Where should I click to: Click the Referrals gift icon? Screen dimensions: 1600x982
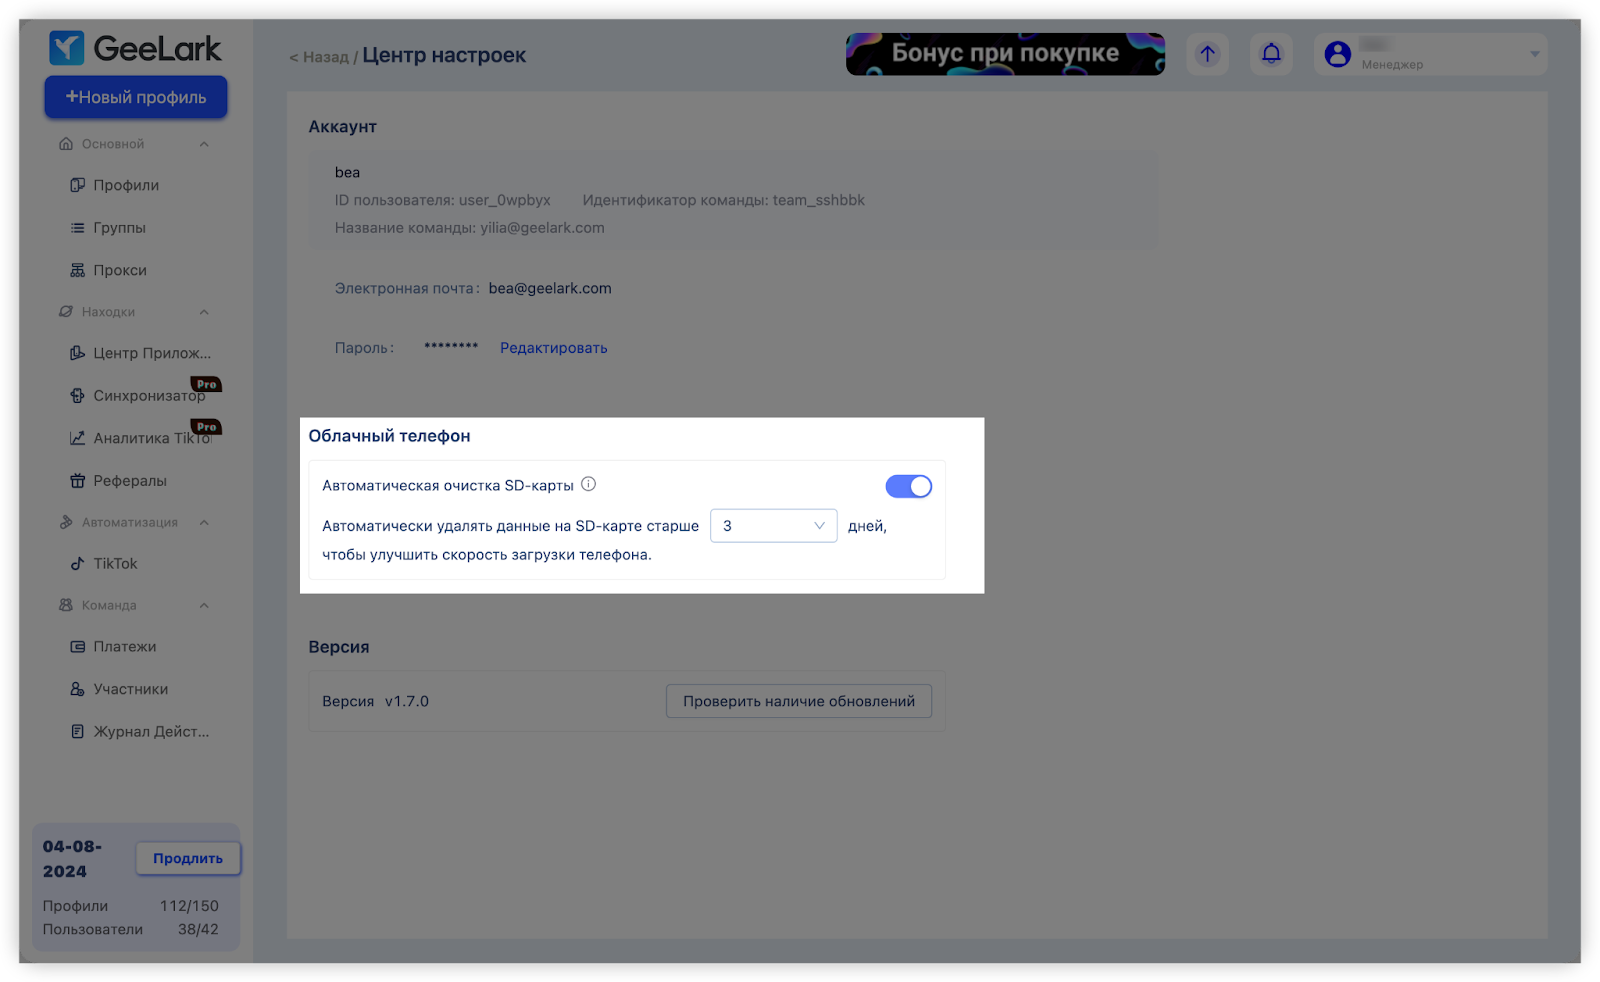click(77, 481)
